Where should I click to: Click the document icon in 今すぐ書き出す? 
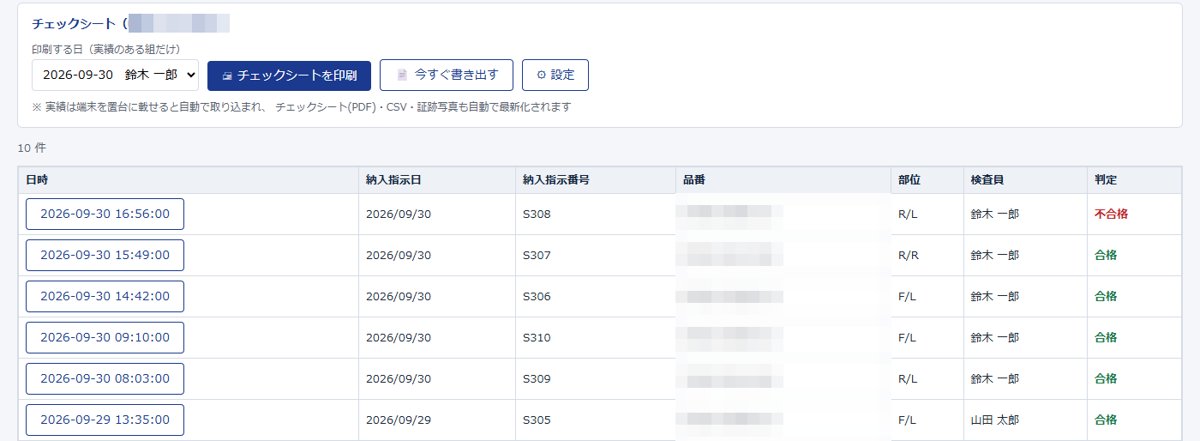click(x=402, y=75)
